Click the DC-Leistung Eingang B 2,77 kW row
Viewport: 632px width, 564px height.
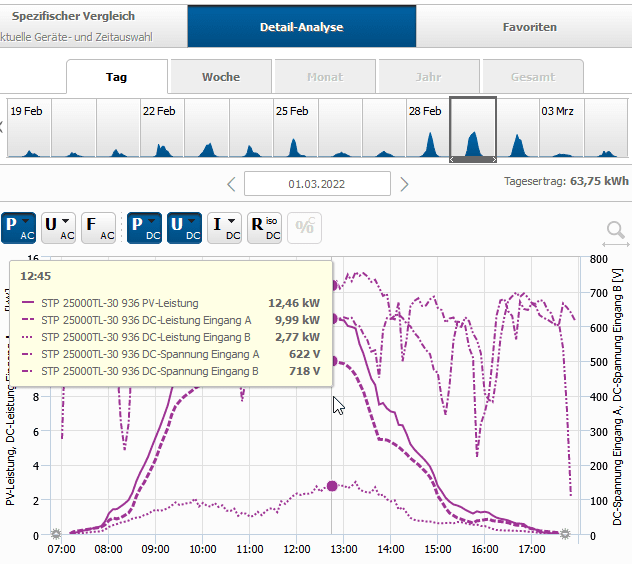(171, 337)
